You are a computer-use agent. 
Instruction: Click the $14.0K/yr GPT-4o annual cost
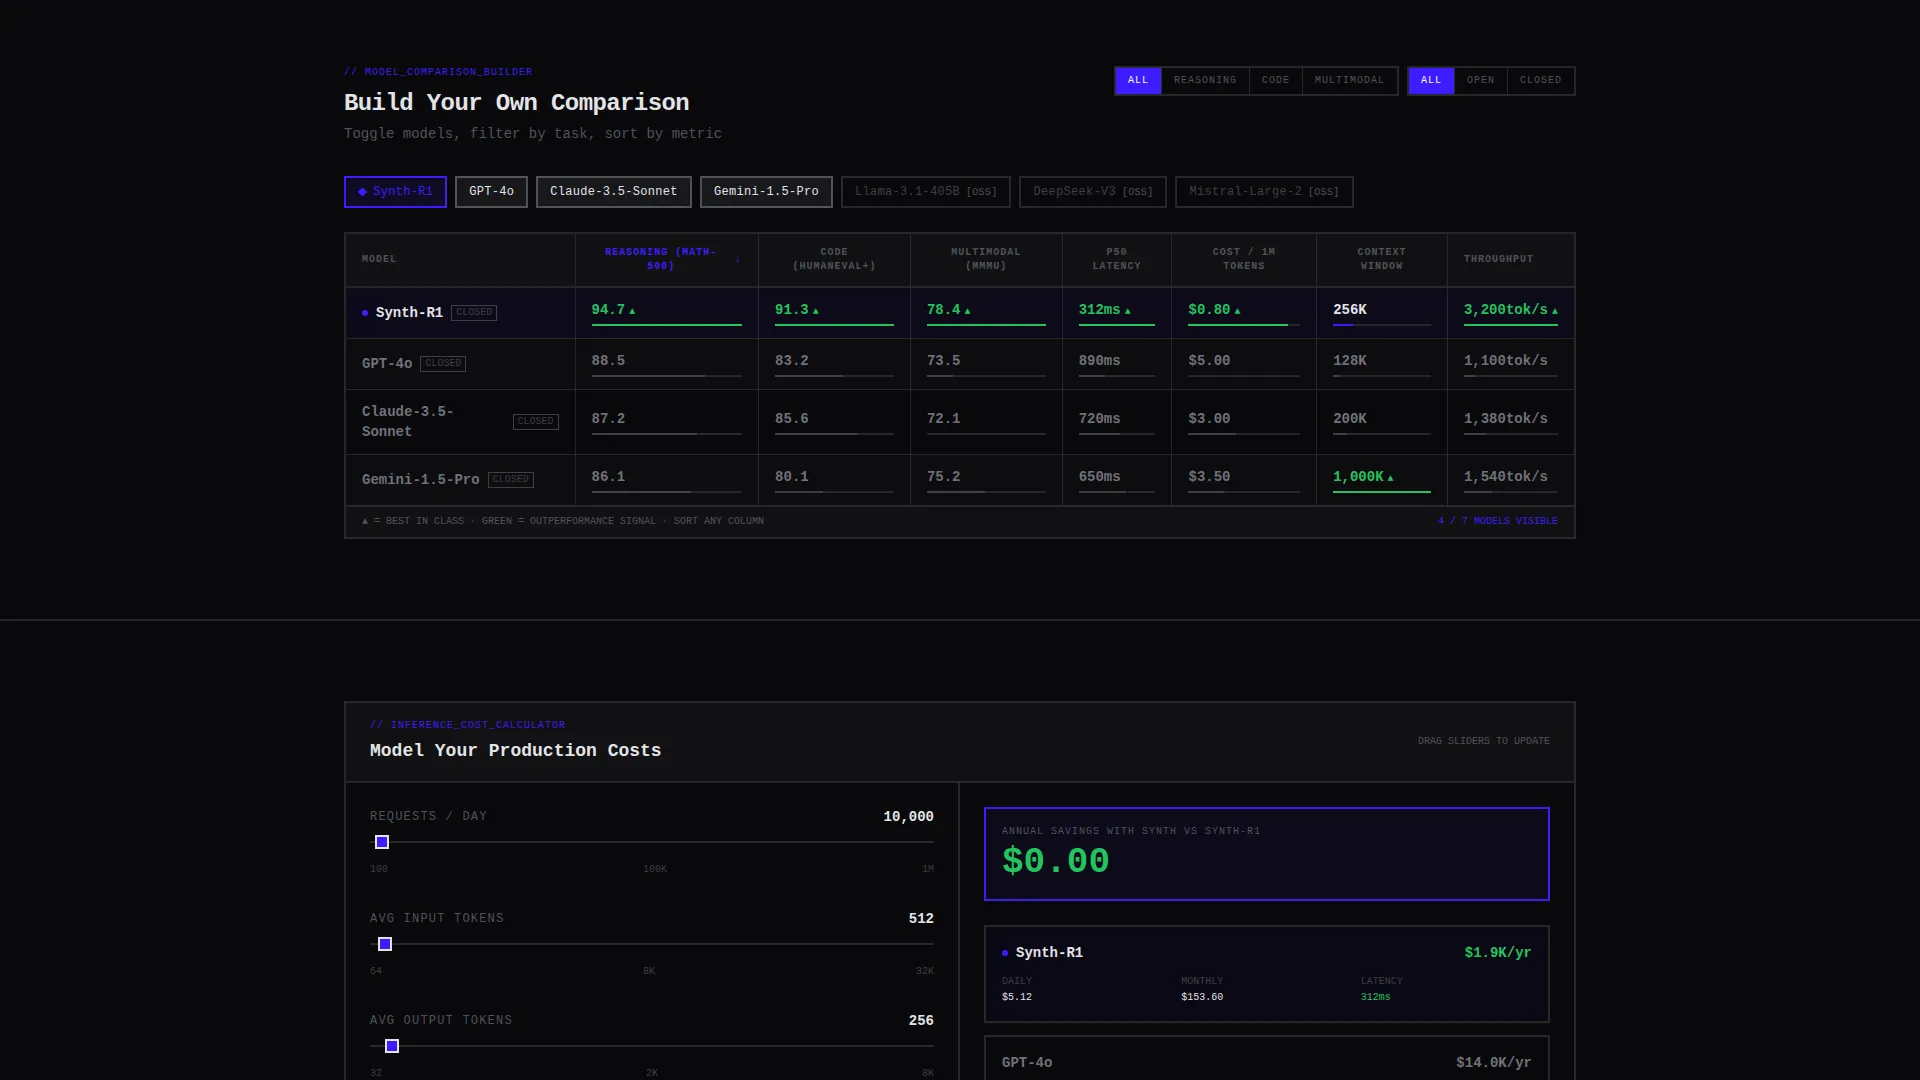tap(1494, 1063)
